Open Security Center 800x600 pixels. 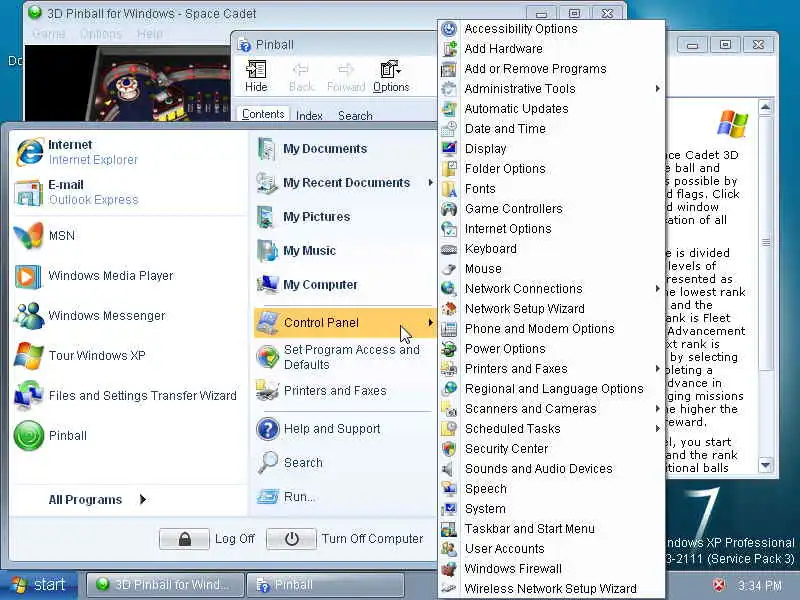pyautogui.click(x=552, y=449)
